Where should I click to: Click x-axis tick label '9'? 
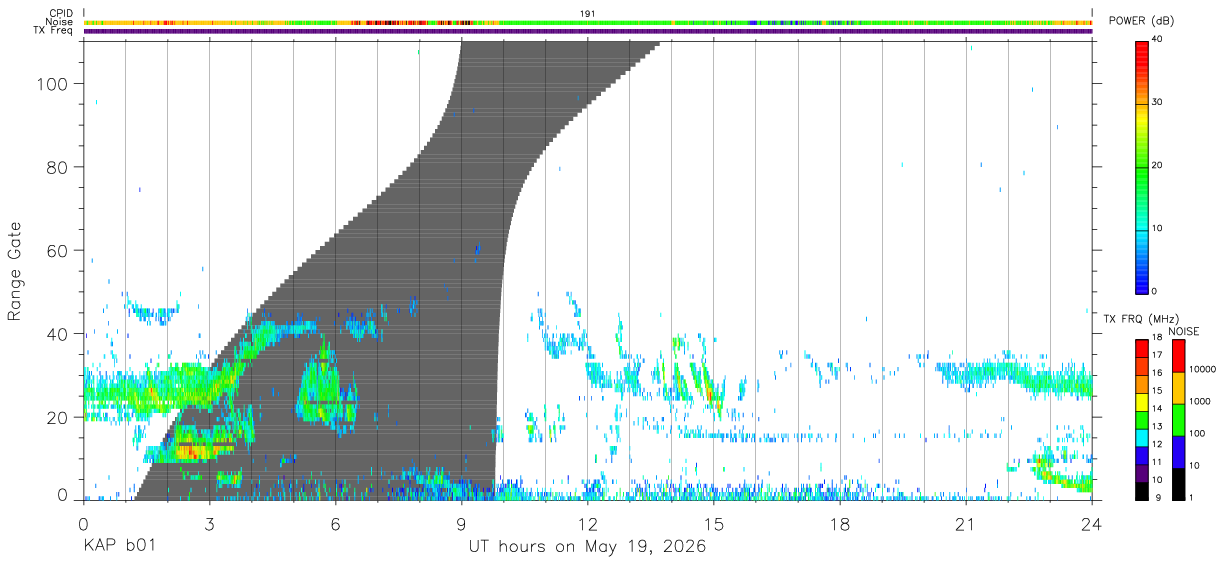pyautogui.click(x=461, y=525)
